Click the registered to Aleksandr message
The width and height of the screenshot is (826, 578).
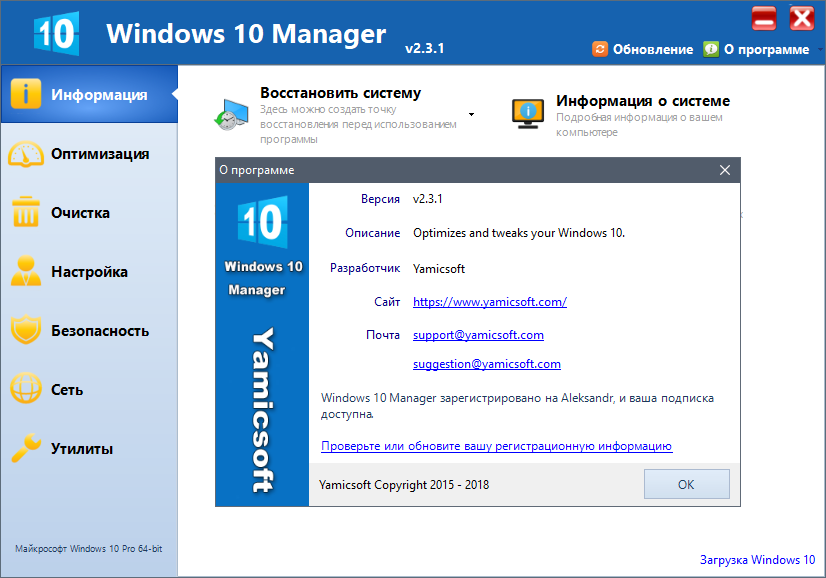pos(517,406)
